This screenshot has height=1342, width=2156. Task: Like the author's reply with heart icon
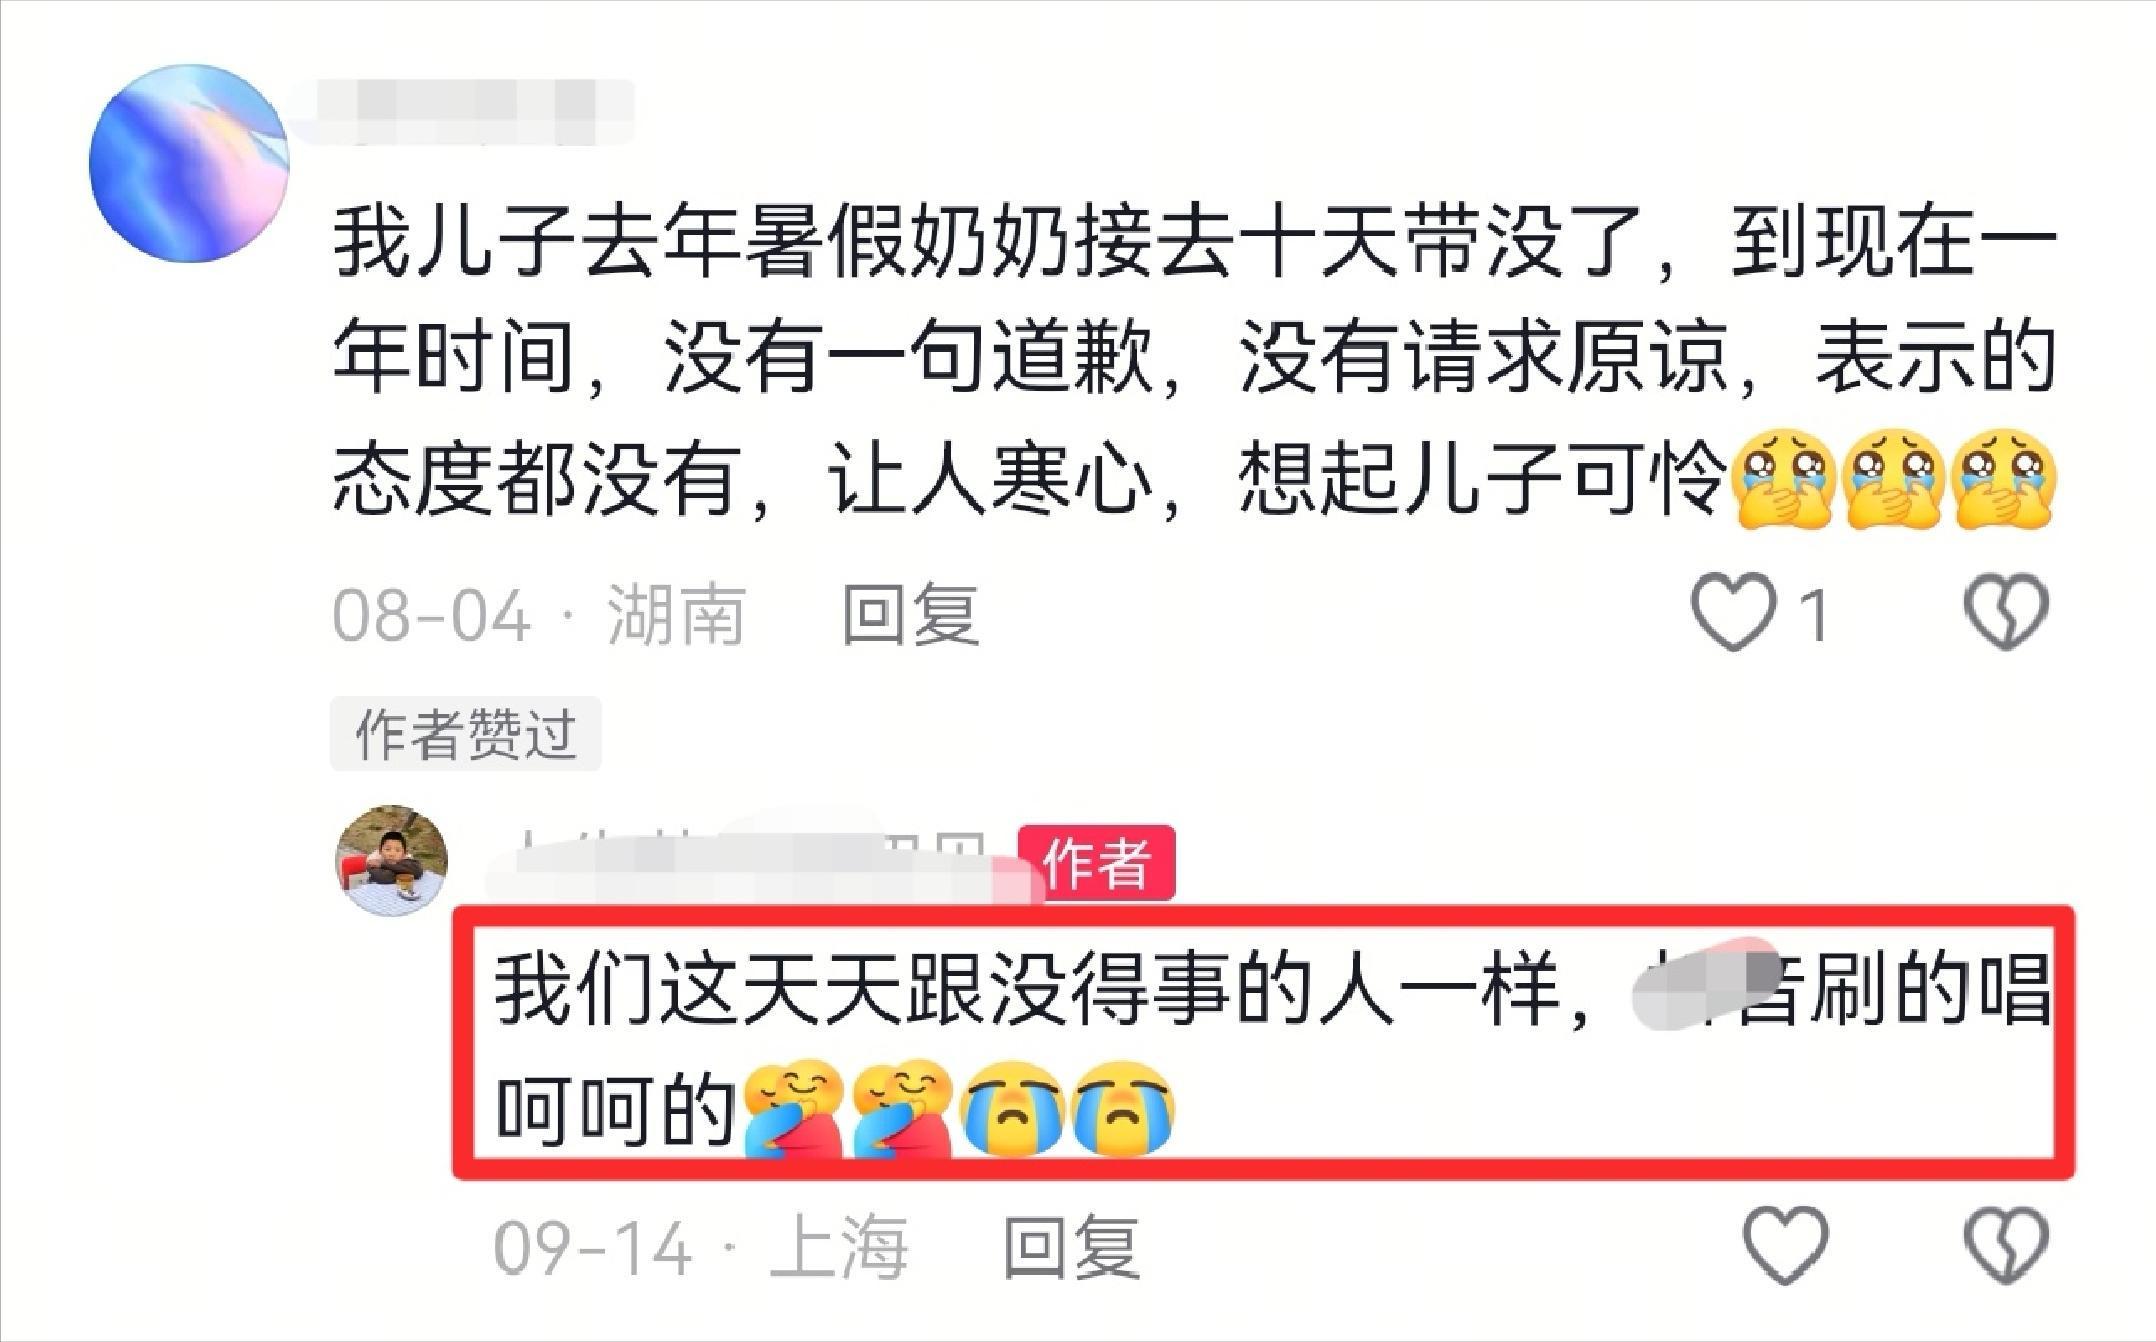[1786, 1246]
